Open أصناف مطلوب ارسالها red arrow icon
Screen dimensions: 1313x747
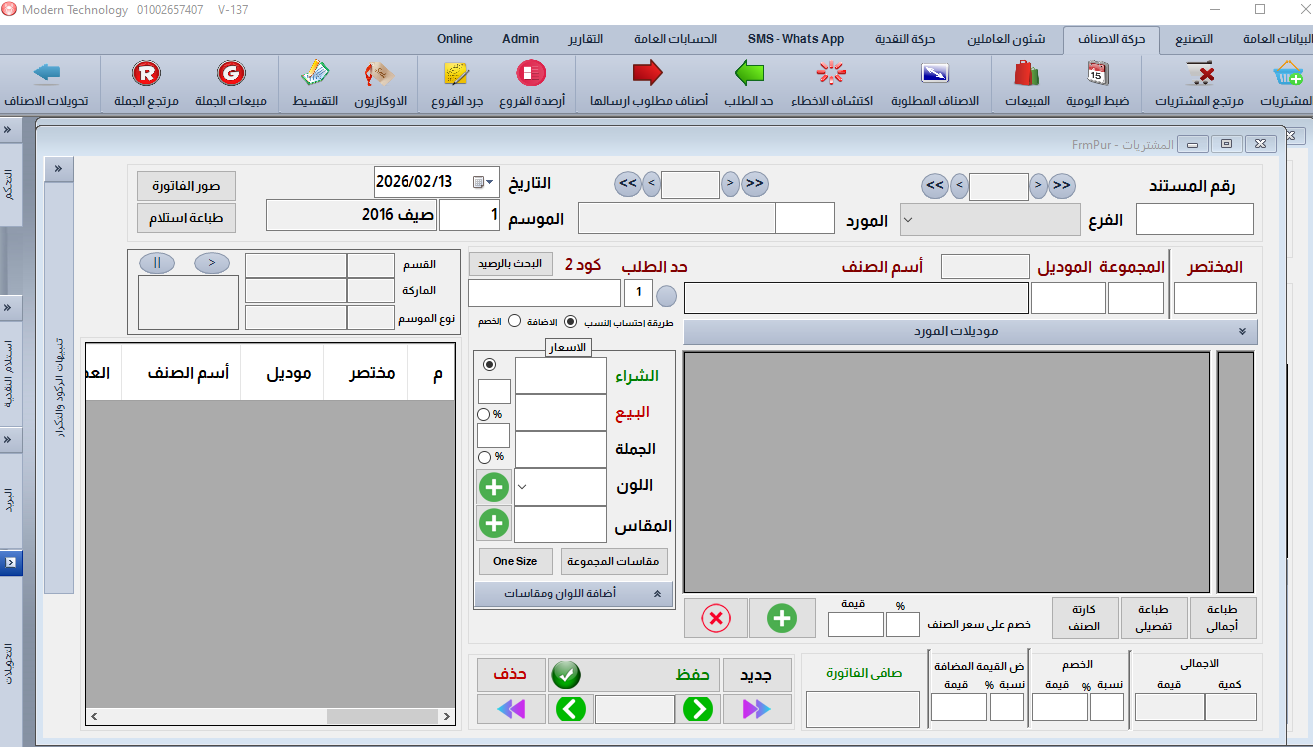[648, 75]
